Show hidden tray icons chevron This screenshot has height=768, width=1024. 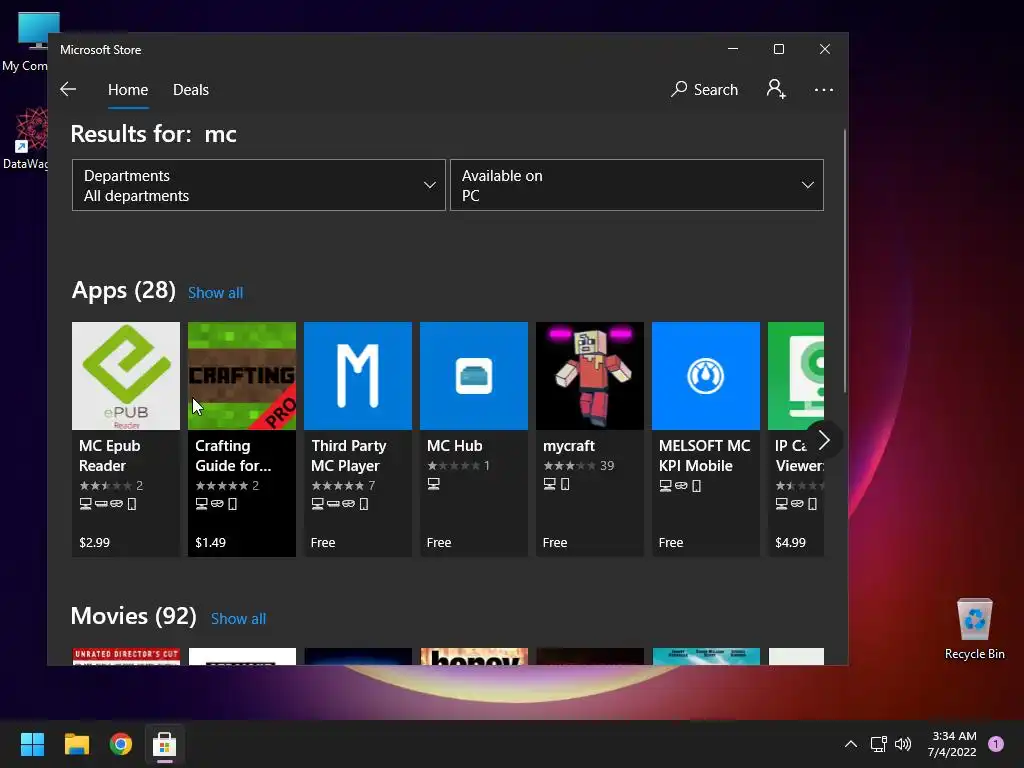pos(850,744)
